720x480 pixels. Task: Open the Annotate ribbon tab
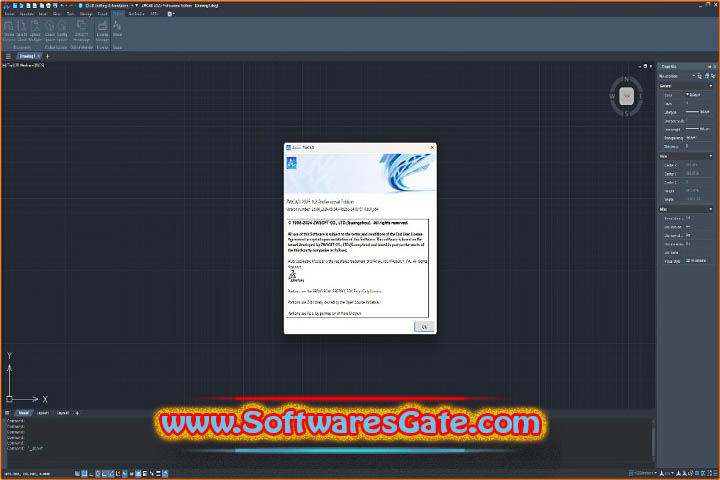27,14
